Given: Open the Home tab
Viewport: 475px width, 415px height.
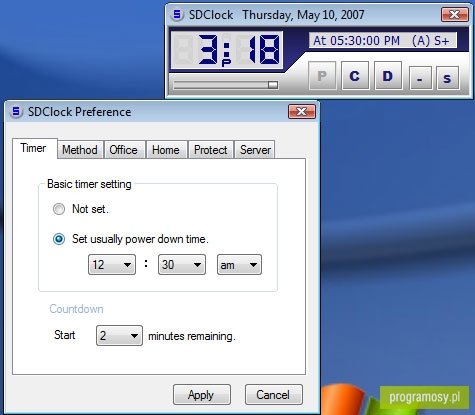Looking at the screenshot, I should (166, 150).
